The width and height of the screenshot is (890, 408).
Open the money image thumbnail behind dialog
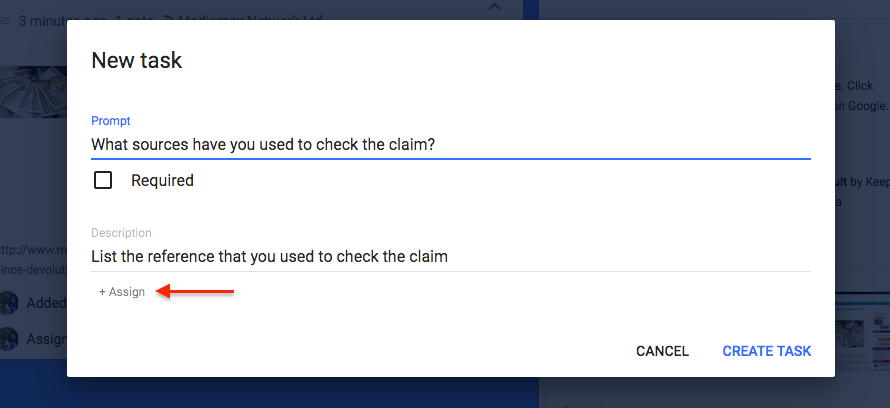[33, 92]
